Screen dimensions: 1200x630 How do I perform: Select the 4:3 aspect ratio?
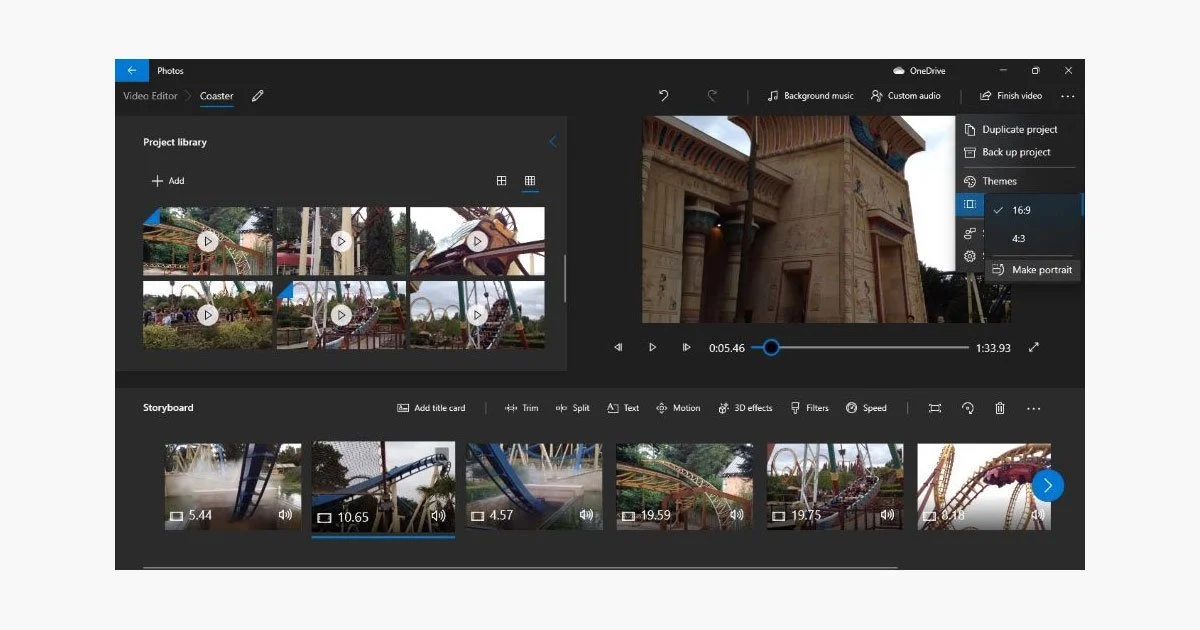1018,238
